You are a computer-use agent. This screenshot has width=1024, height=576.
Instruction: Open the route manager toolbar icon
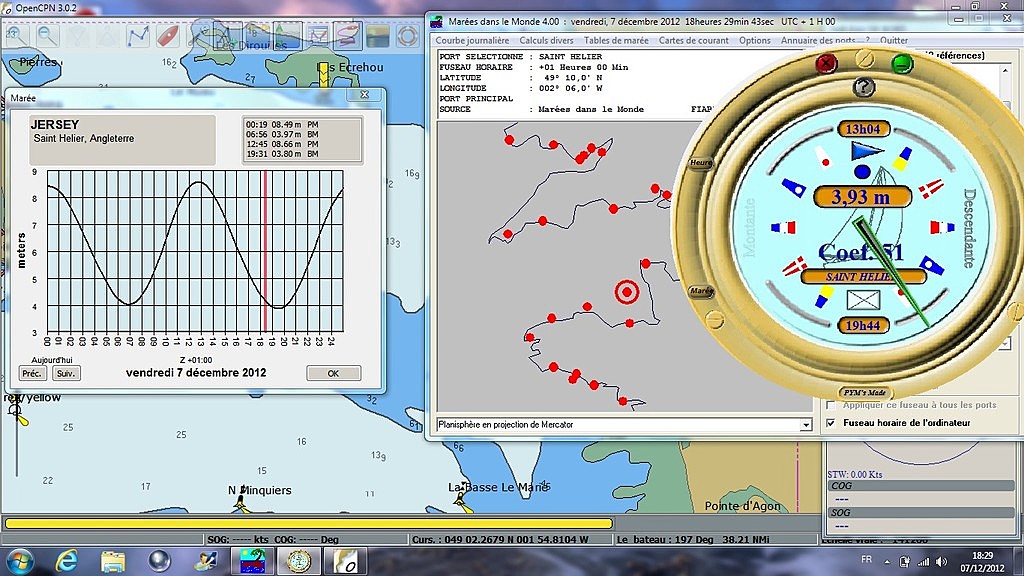pos(317,35)
